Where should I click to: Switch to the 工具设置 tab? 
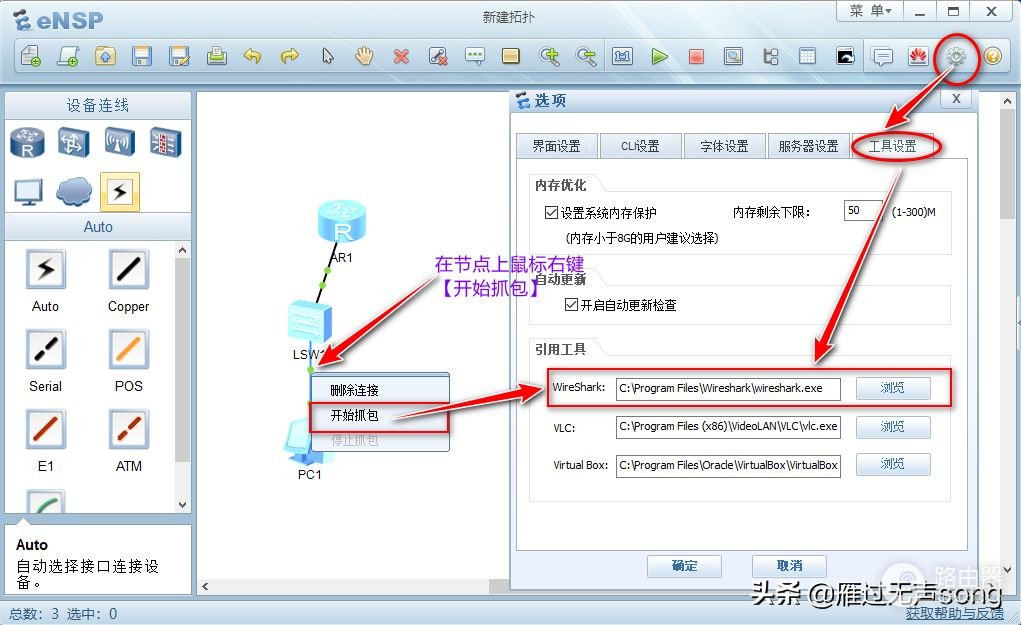(x=893, y=146)
